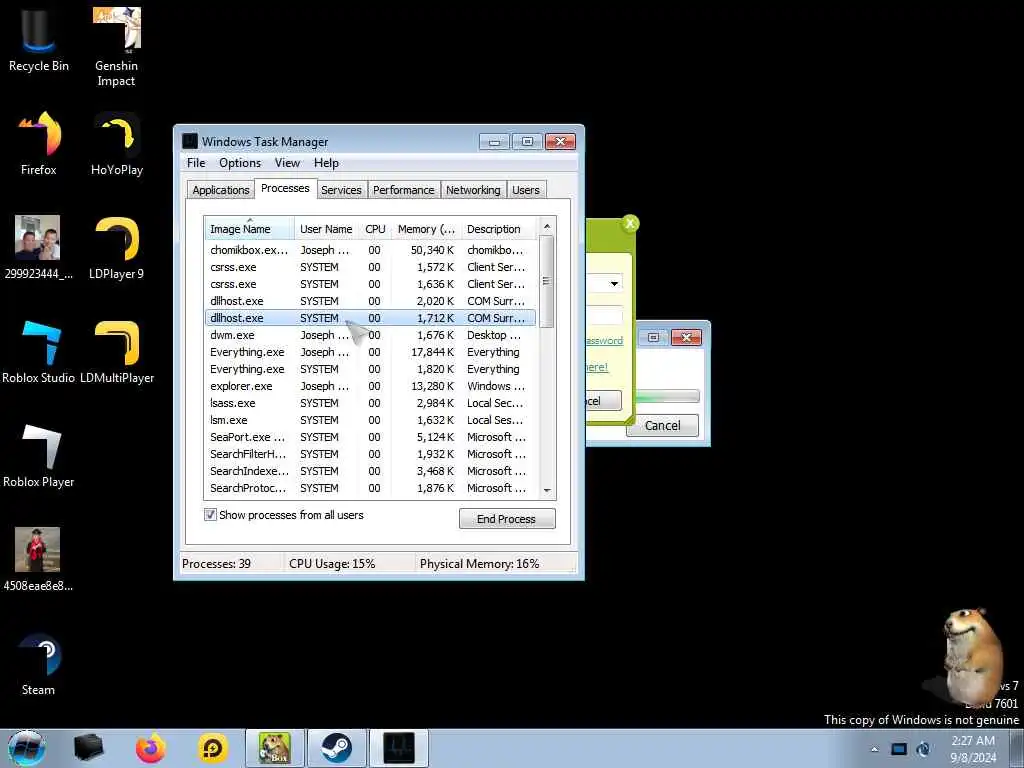Select the dwm.exe process row
This screenshot has width=1024, height=768.
point(370,335)
